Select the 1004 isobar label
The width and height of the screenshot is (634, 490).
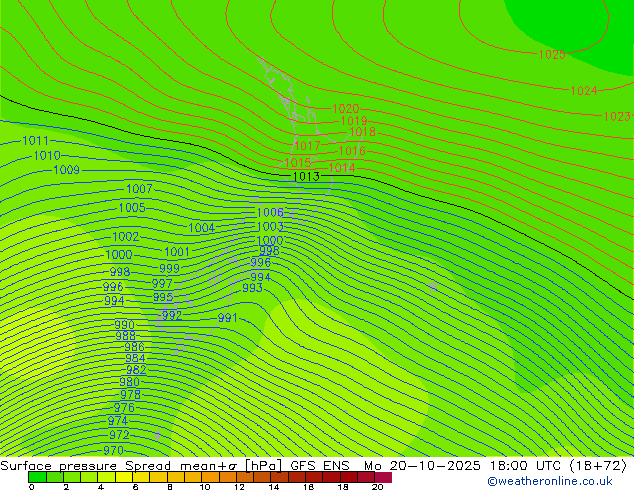201,228
